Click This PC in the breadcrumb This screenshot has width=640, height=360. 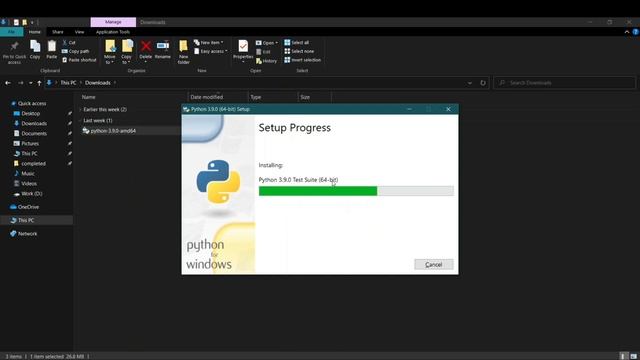[68, 83]
